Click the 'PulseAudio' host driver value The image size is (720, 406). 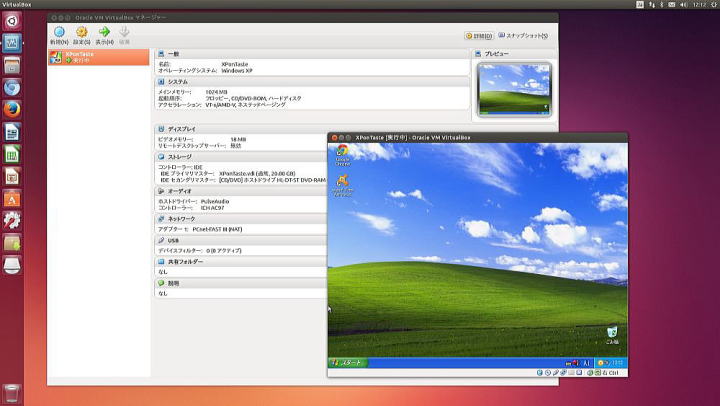click(x=215, y=201)
